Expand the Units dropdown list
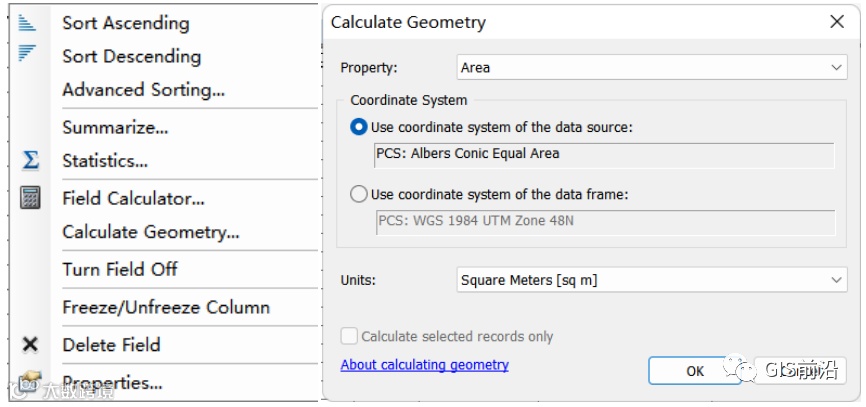The width and height of the screenshot is (866, 407). point(652,281)
